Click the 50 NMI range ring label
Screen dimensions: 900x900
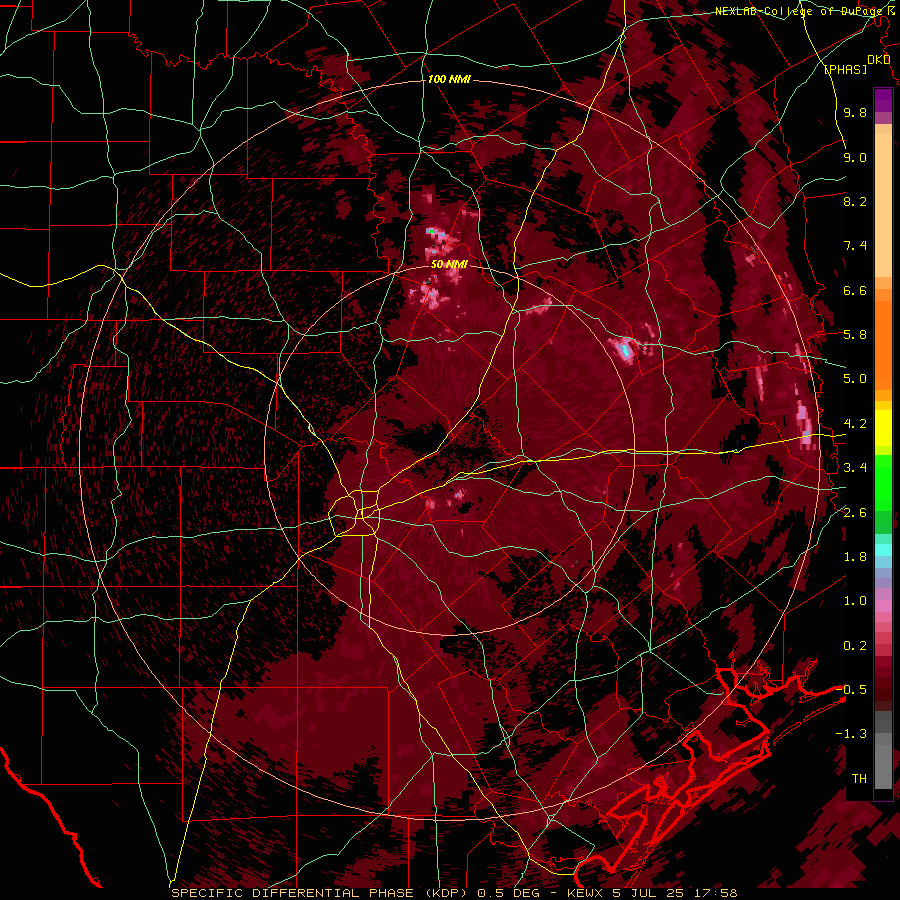coord(449,265)
